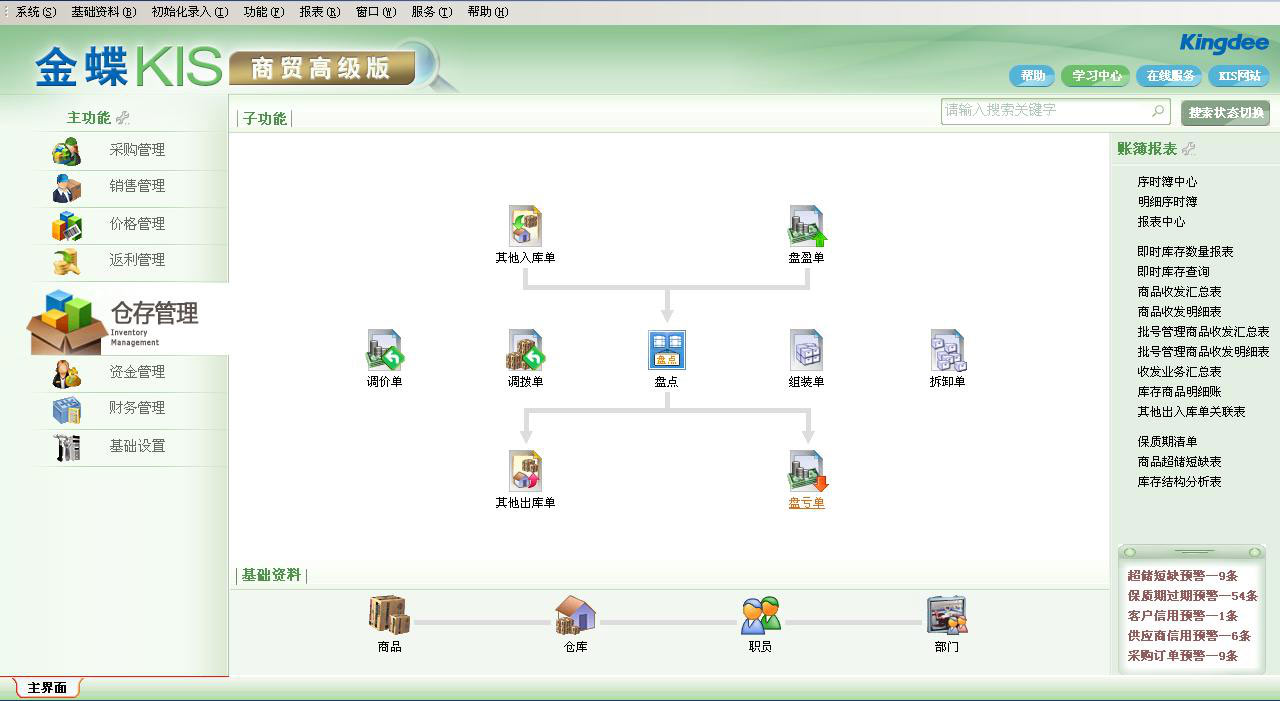The image size is (1280, 701).
Task: Open 商品收发明细表 report
Action: [x=1179, y=312]
